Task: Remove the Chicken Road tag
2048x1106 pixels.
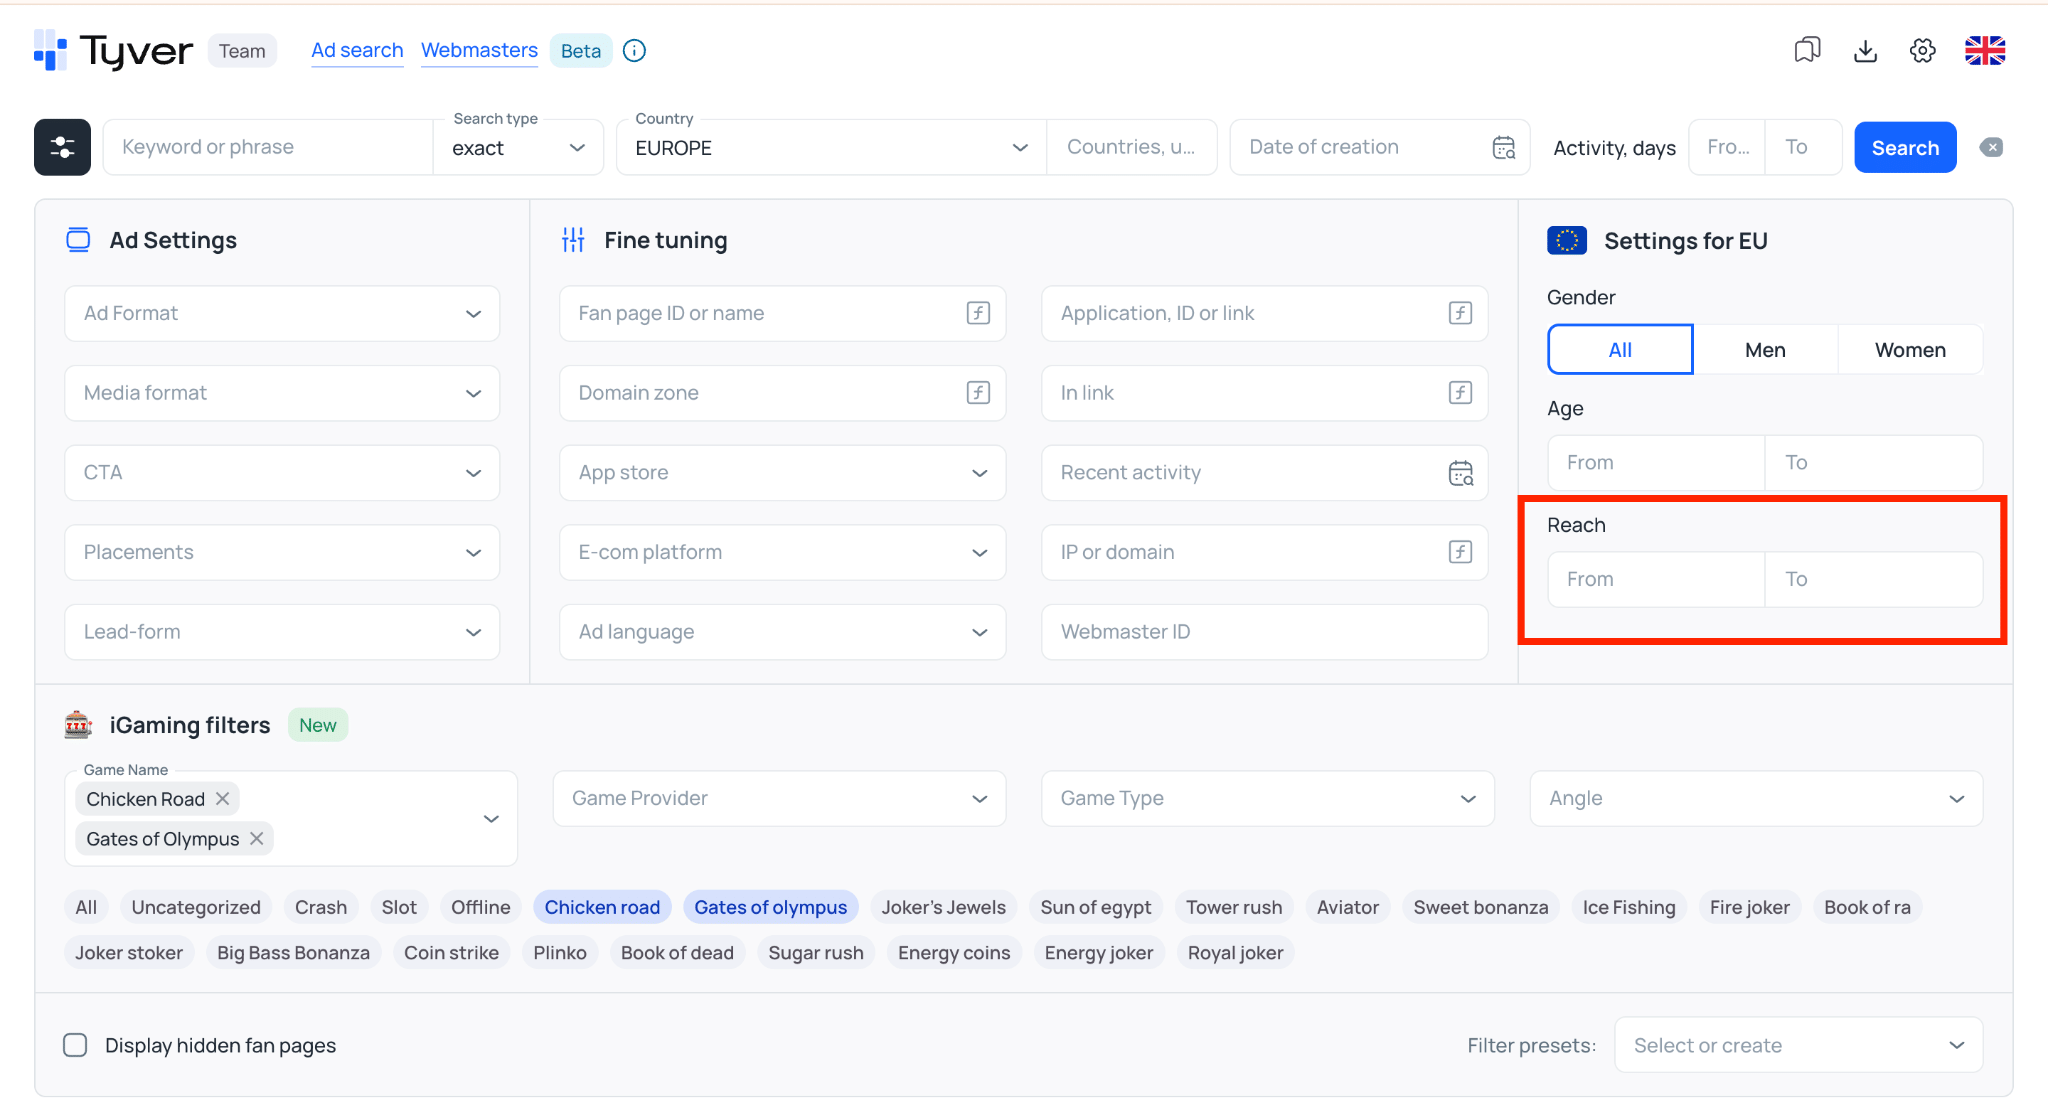Action: (x=223, y=798)
